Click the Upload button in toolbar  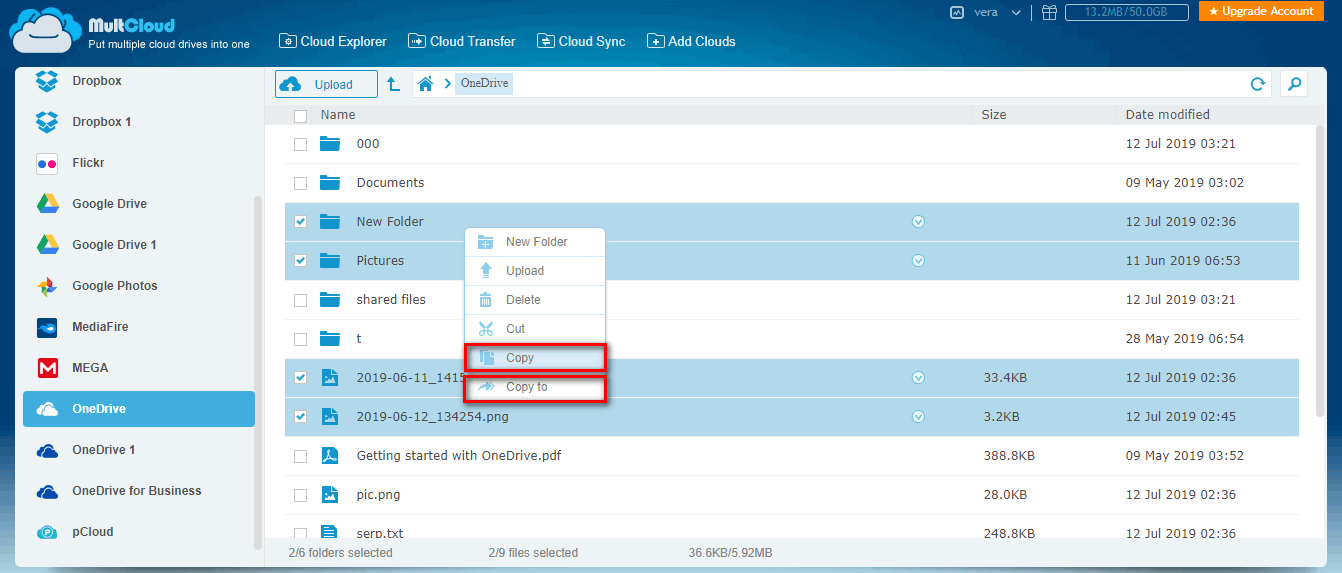(326, 84)
